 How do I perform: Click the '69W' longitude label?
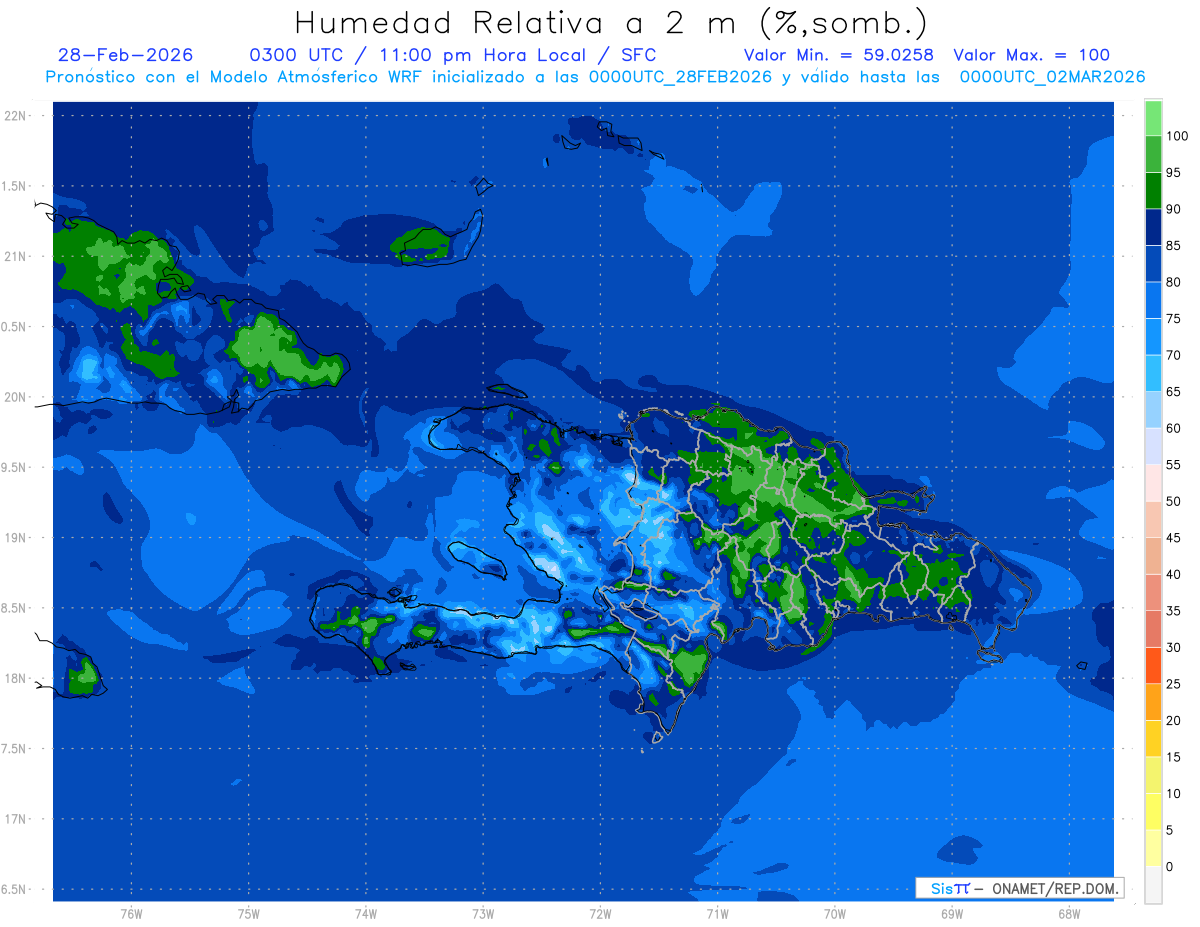tap(952, 913)
